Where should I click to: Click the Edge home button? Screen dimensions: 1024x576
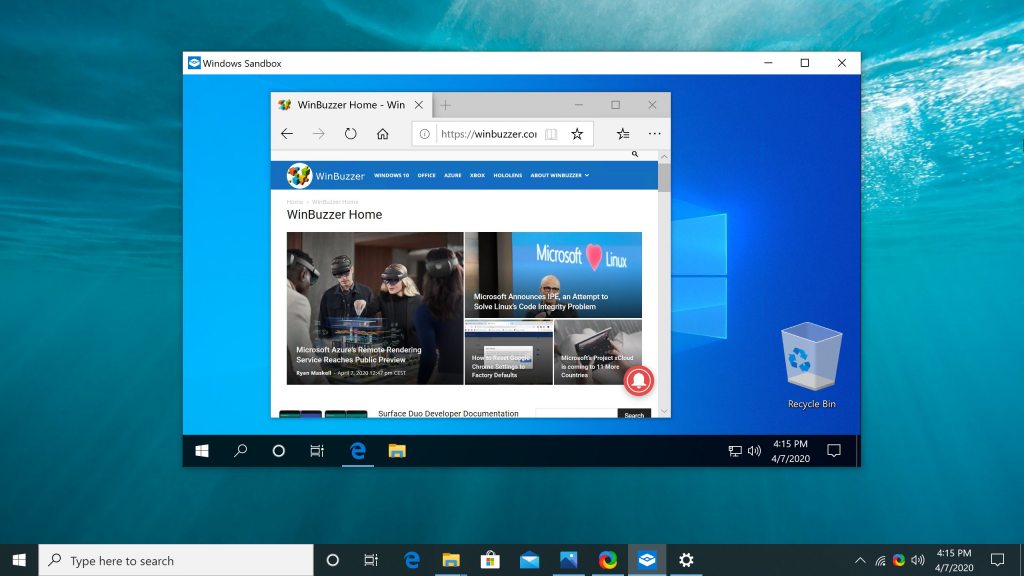[x=382, y=134]
